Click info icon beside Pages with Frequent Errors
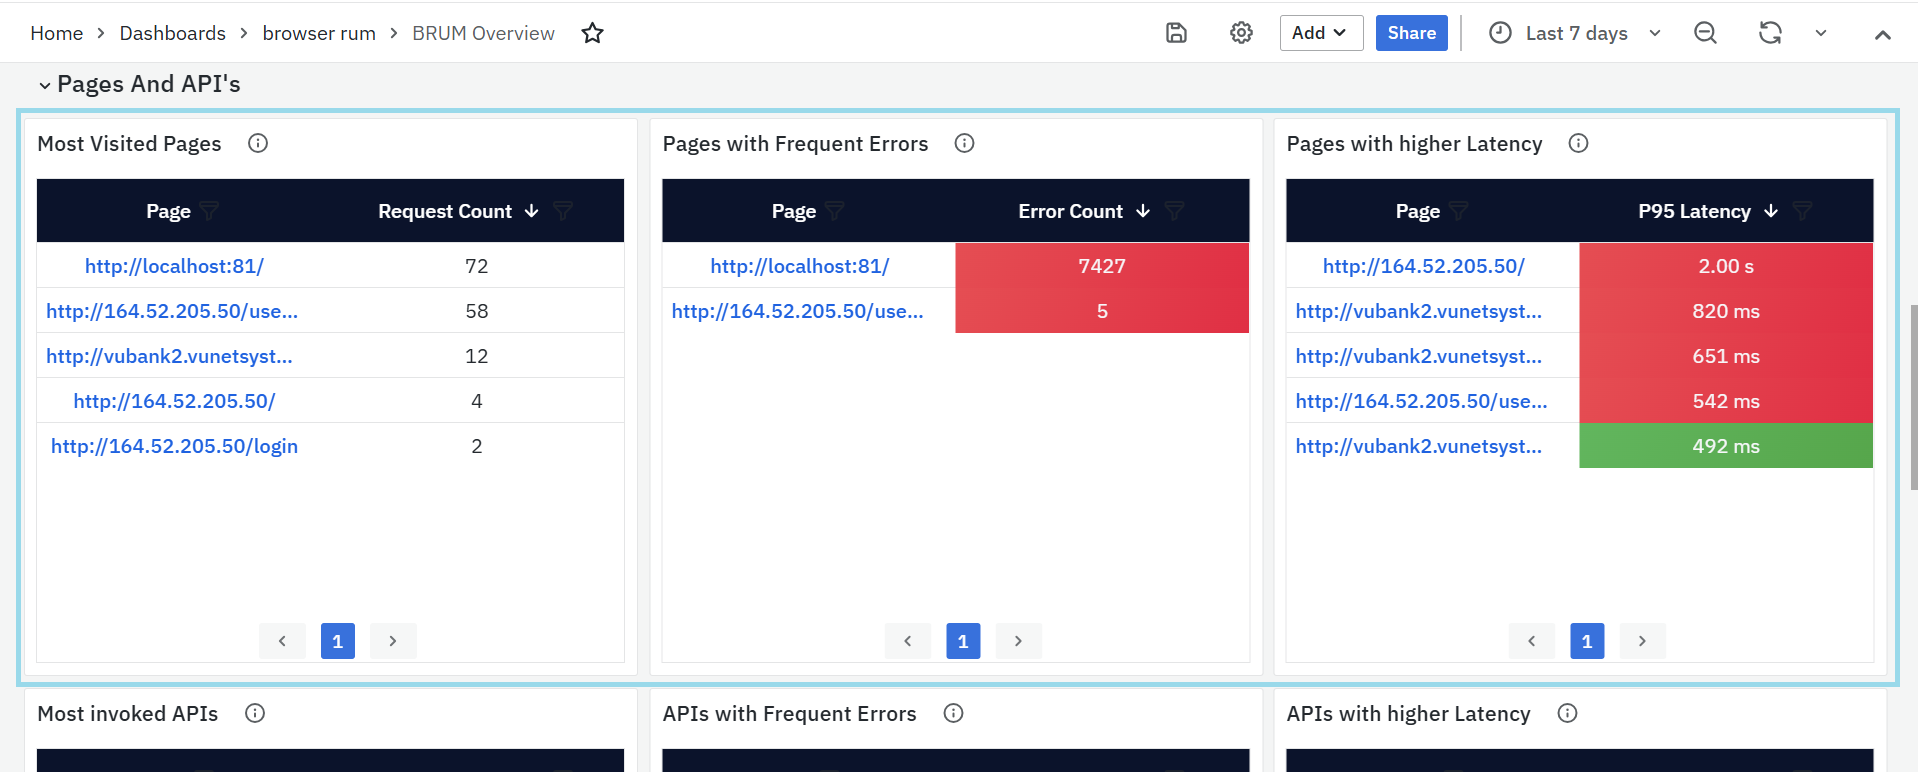 pos(964,143)
